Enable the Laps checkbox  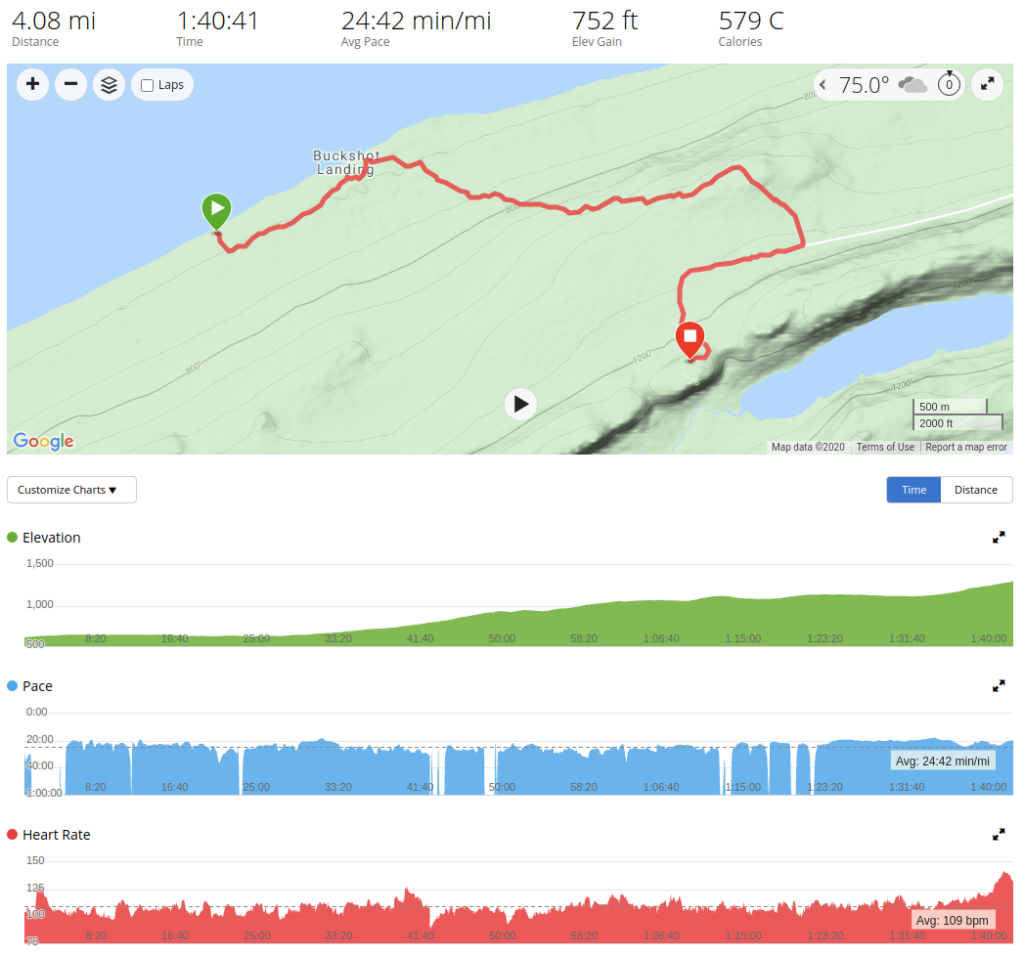coord(148,86)
